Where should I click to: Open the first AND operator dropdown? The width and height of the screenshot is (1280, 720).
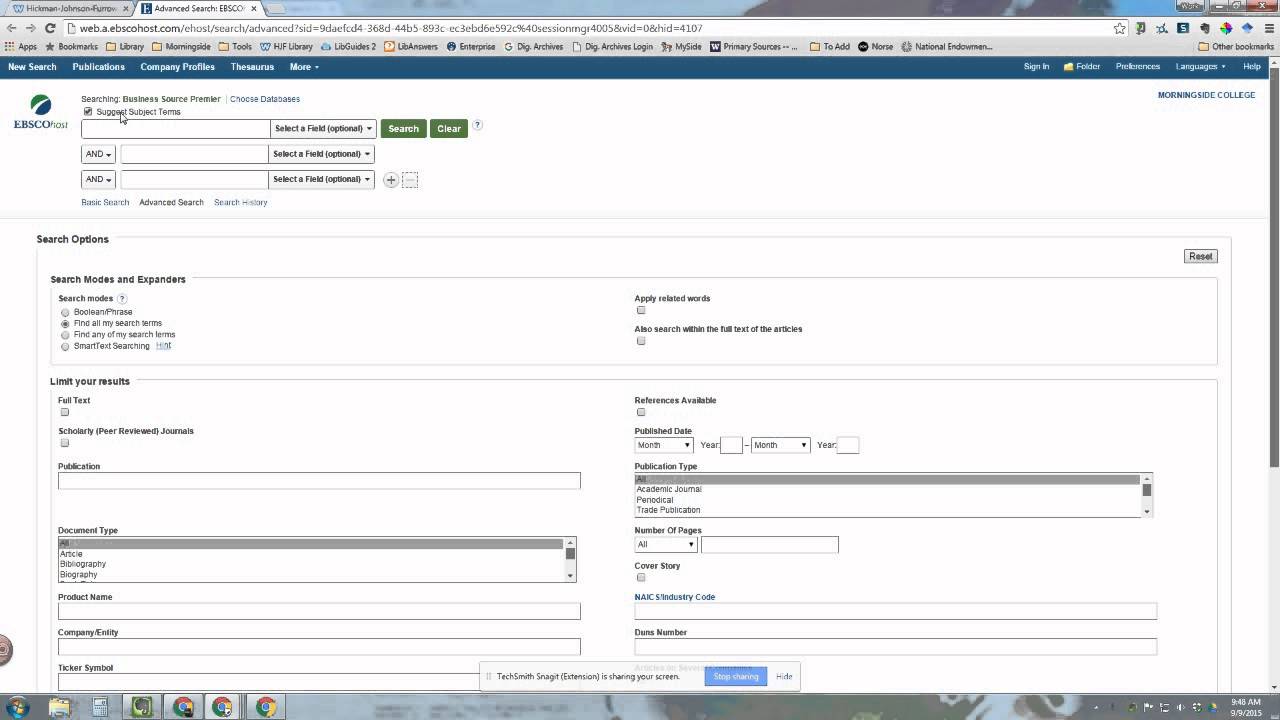(x=98, y=154)
